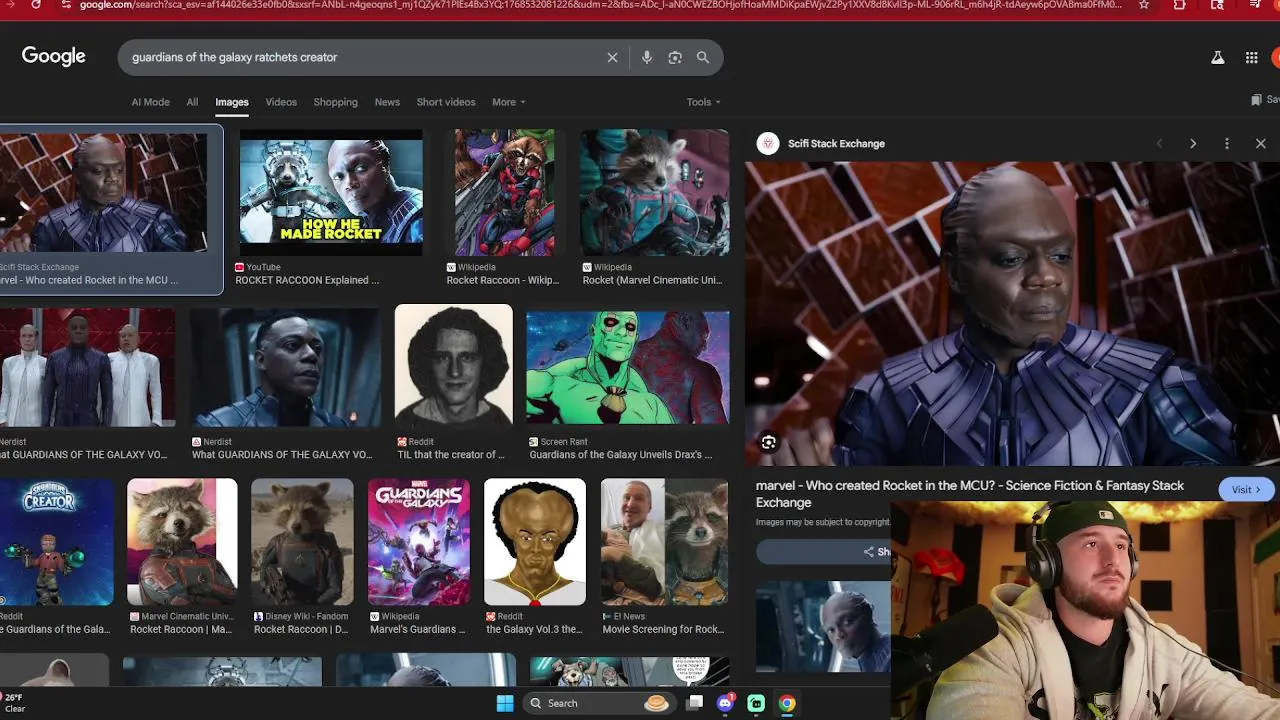The height and width of the screenshot is (720, 1280).
Task: Show next image in preview panel
Action: pyautogui.click(x=1193, y=144)
